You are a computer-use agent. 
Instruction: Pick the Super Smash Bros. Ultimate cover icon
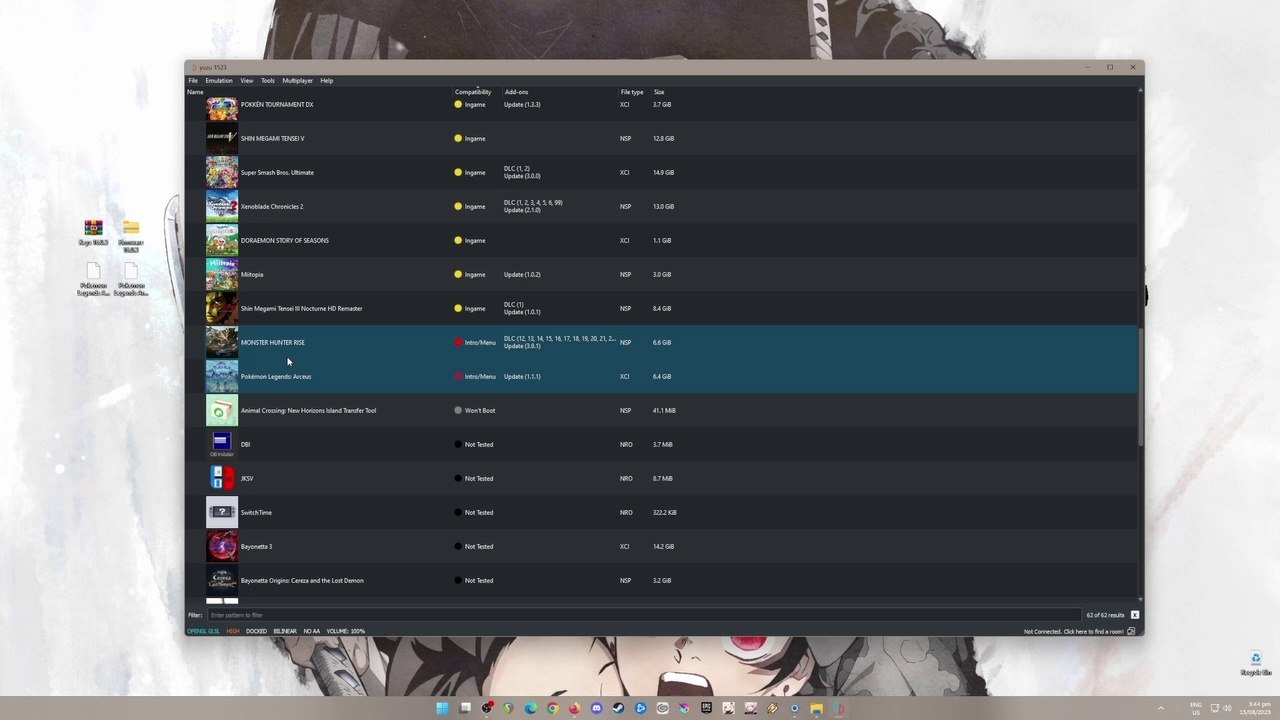(x=222, y=173)
